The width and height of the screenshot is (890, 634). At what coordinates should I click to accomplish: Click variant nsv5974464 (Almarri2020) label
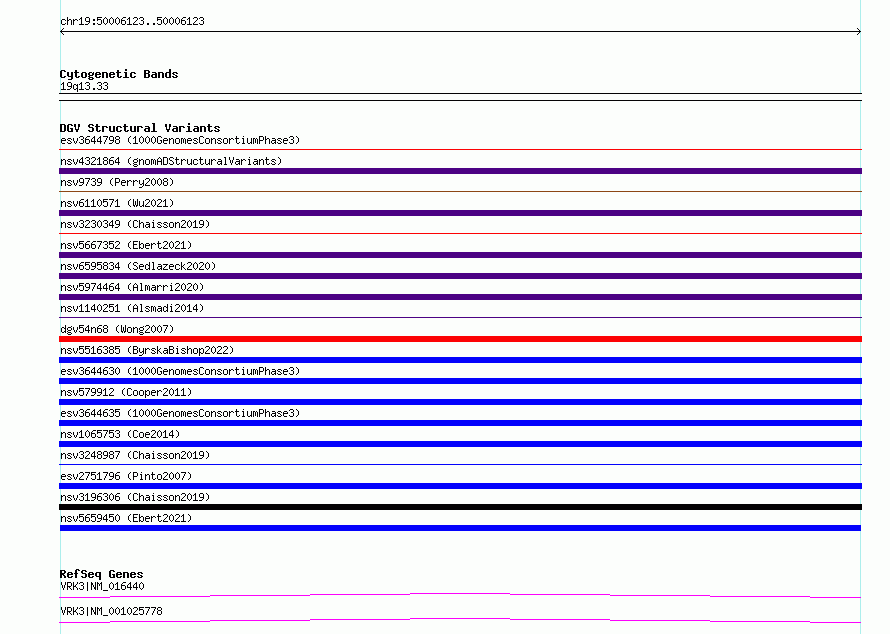coord(132,287)
